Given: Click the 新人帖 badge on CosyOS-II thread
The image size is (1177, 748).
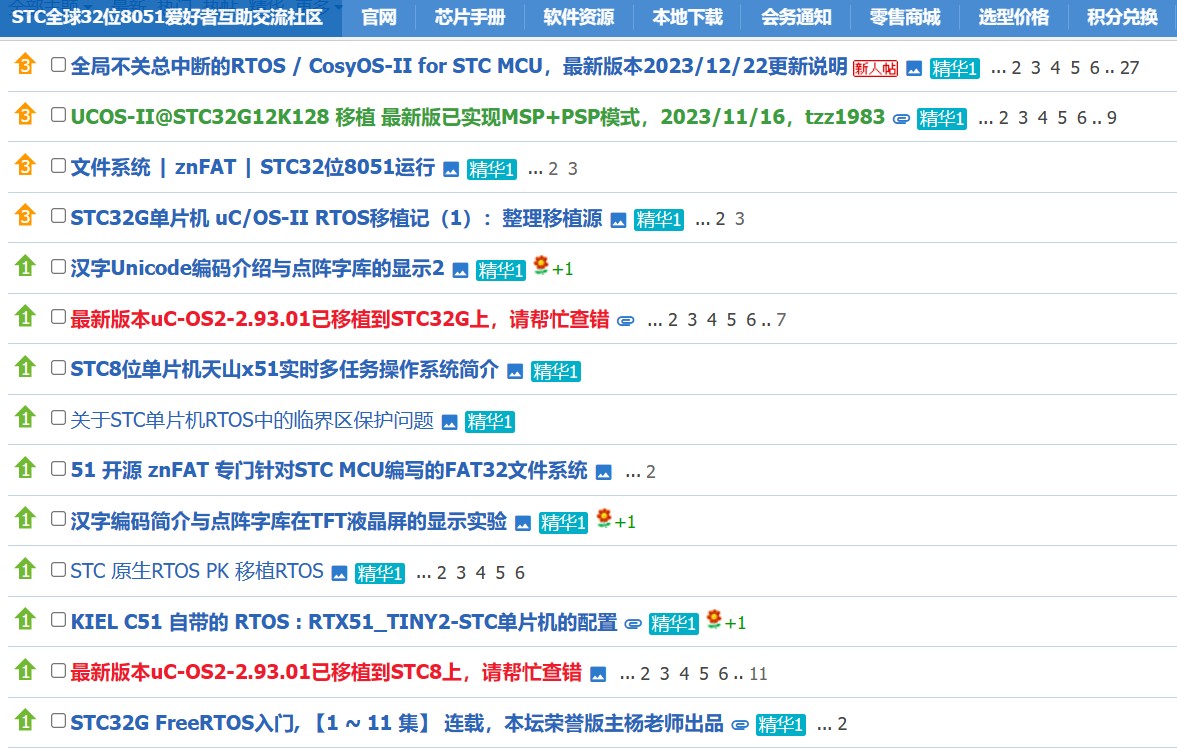Looking at the screenshot, I should pos(875,68).
